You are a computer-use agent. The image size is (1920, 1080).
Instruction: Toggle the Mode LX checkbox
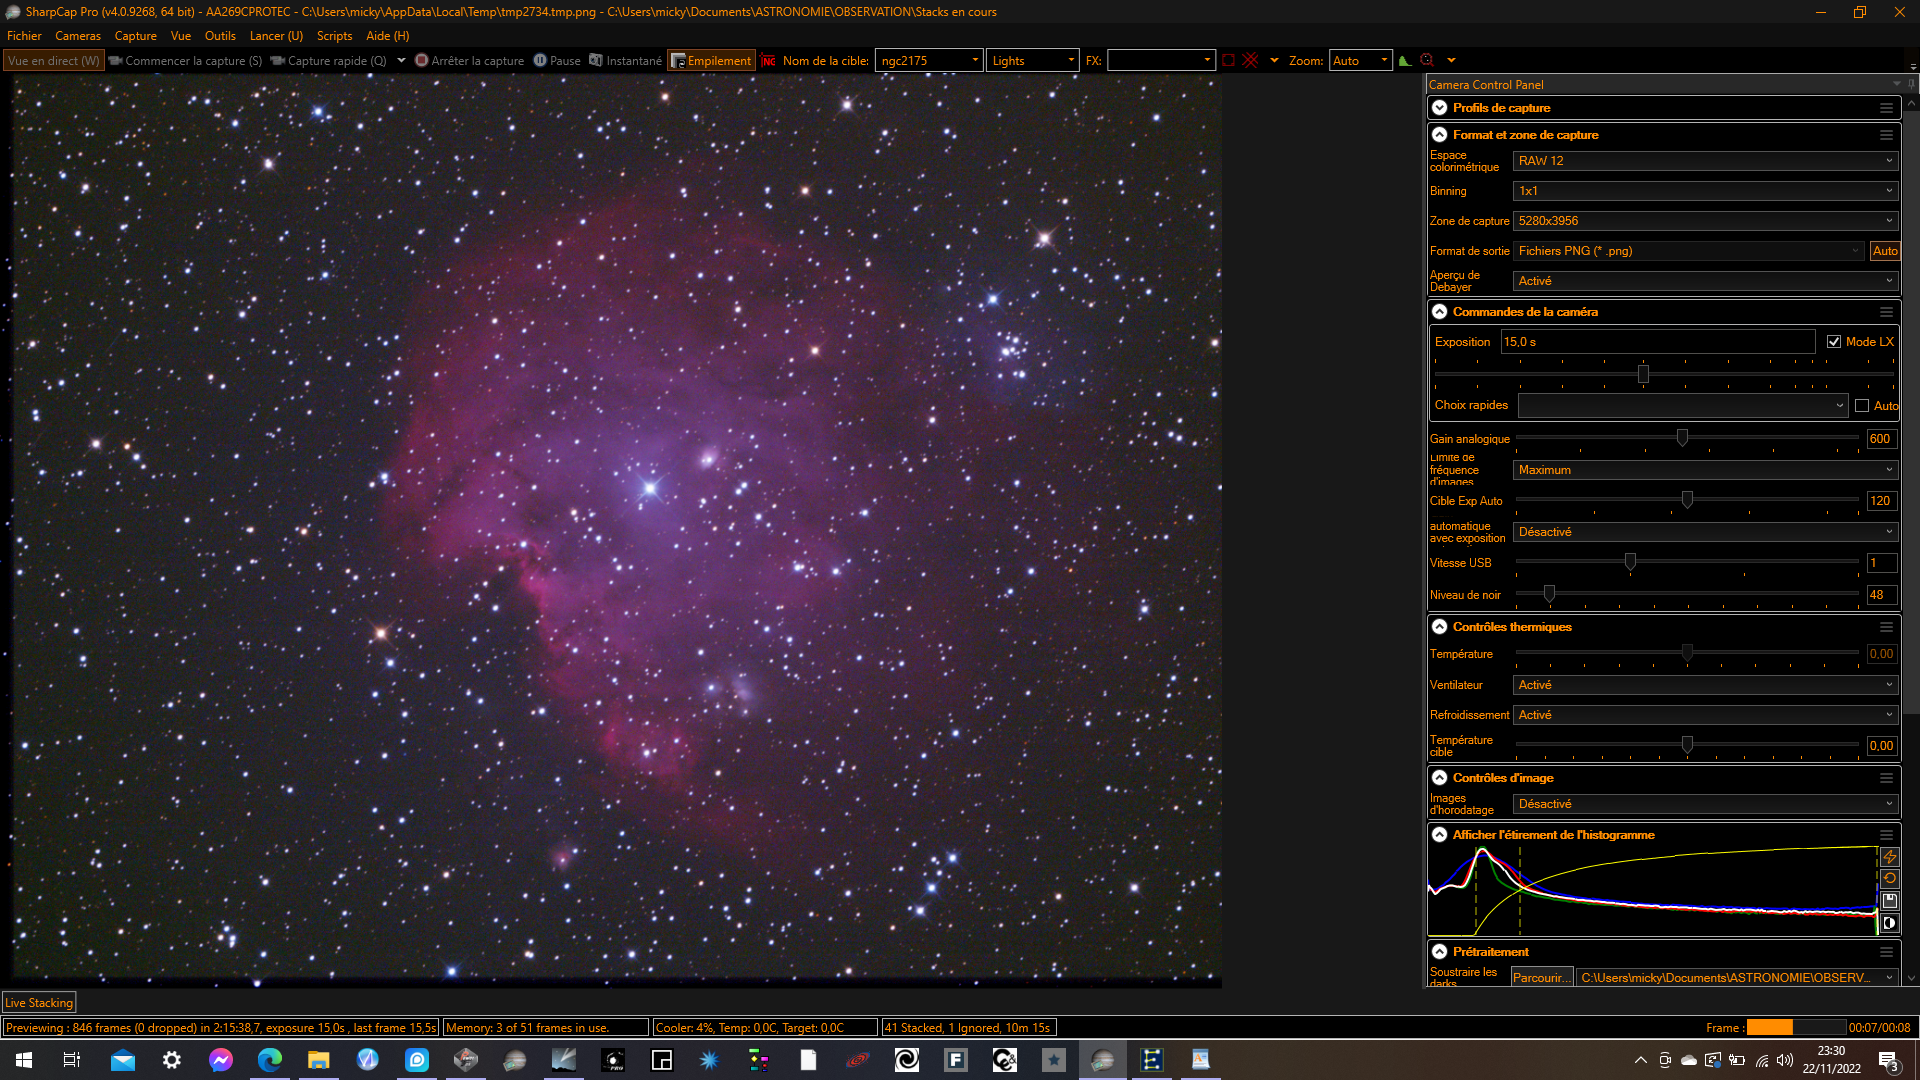1834,342
